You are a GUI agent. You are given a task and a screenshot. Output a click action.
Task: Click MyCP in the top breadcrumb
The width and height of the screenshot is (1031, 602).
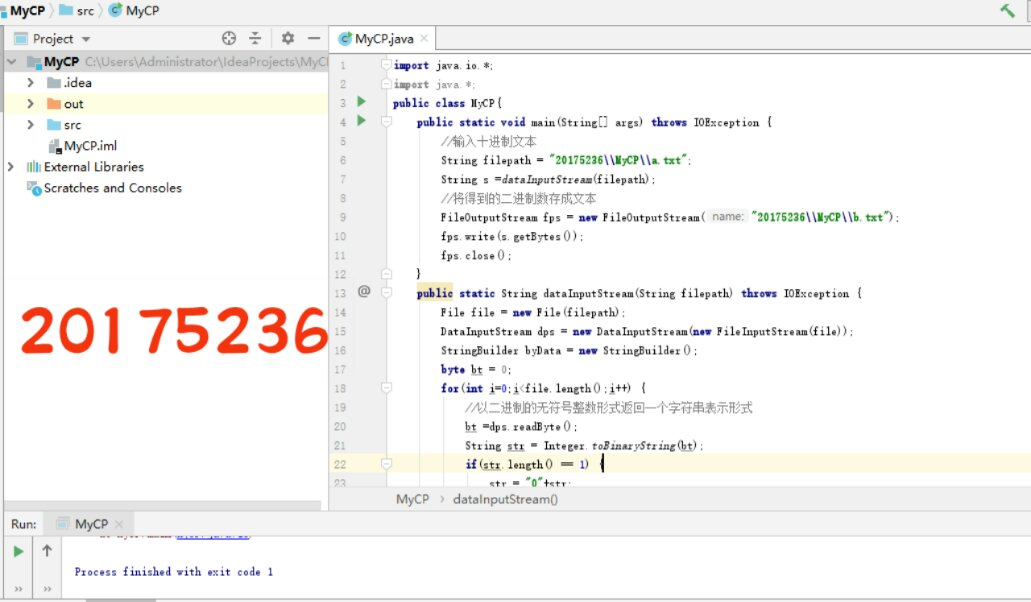coord(27,11)
